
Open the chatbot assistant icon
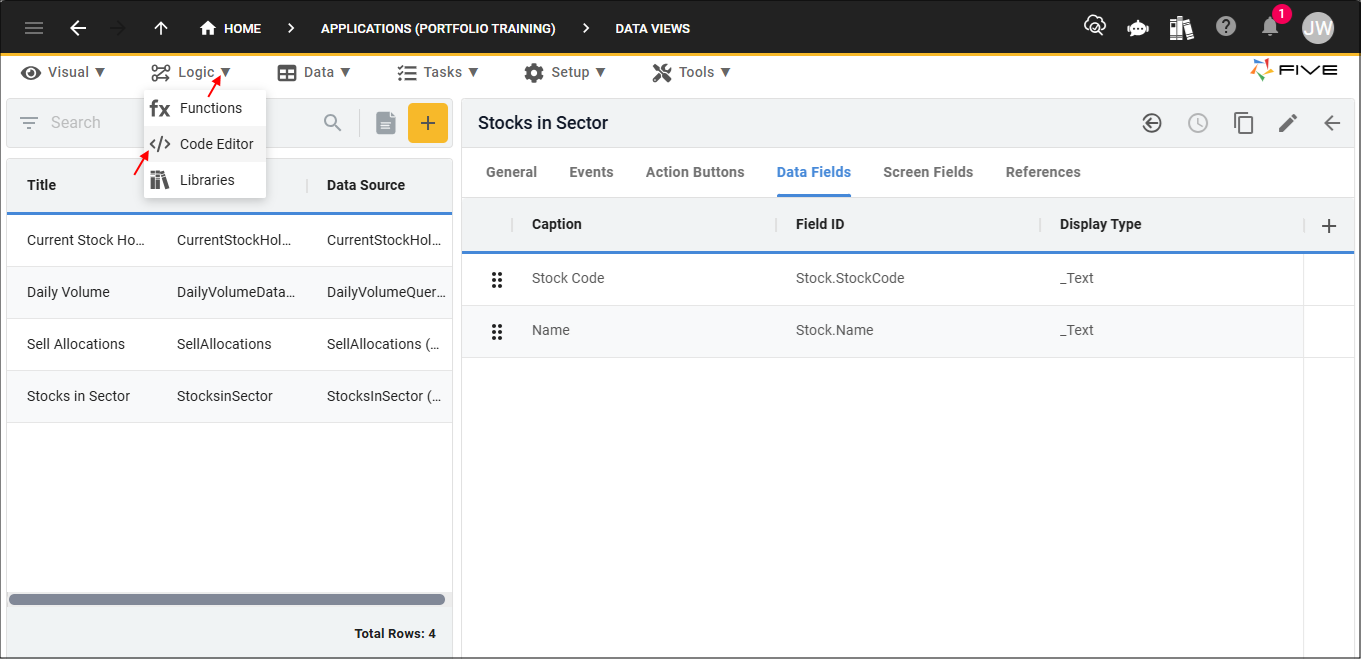(1138, 28)
